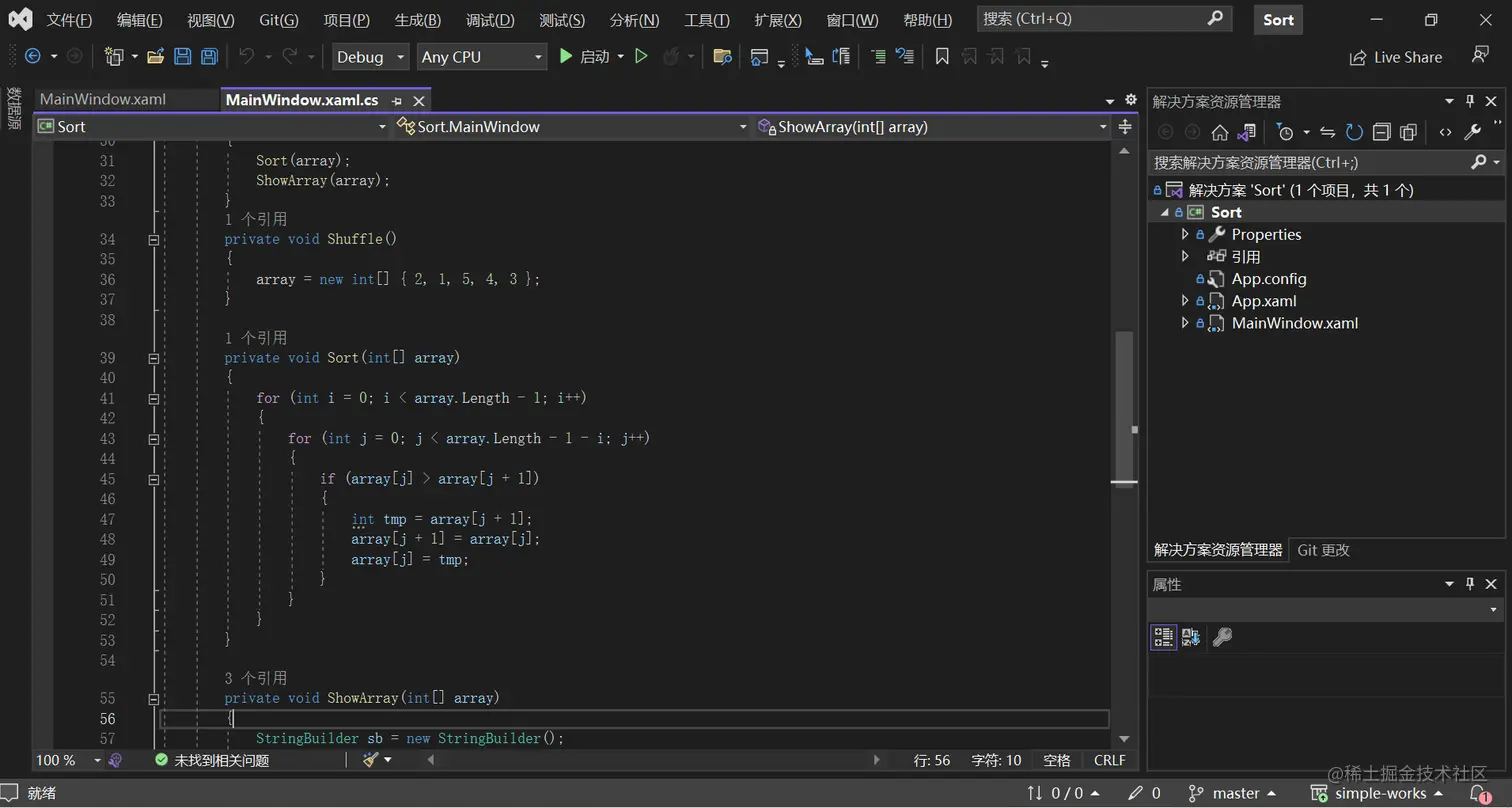This screenshot has width=1512, height=808.
Task: Collapse the ShowArray method at line 55
Action: pos(153,699)
